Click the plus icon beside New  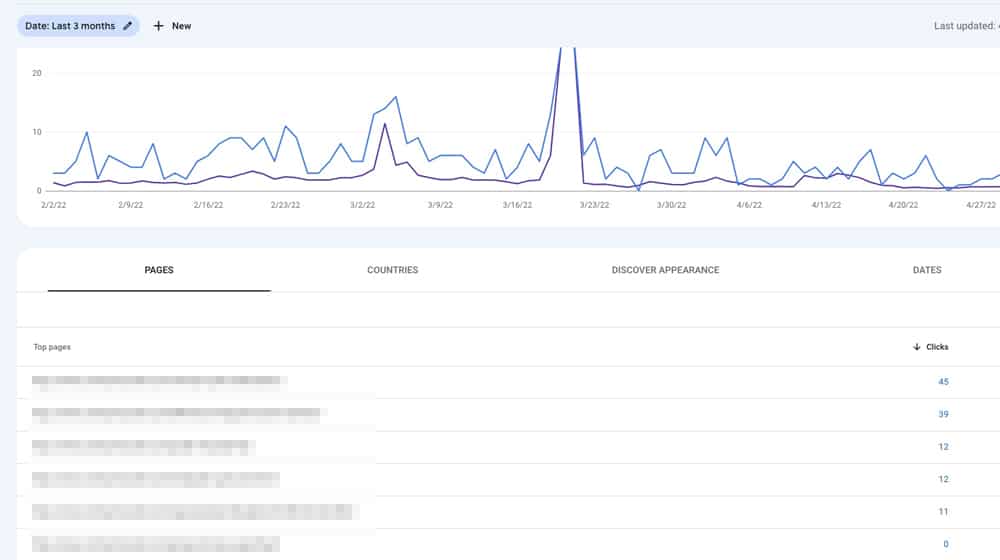158,26
